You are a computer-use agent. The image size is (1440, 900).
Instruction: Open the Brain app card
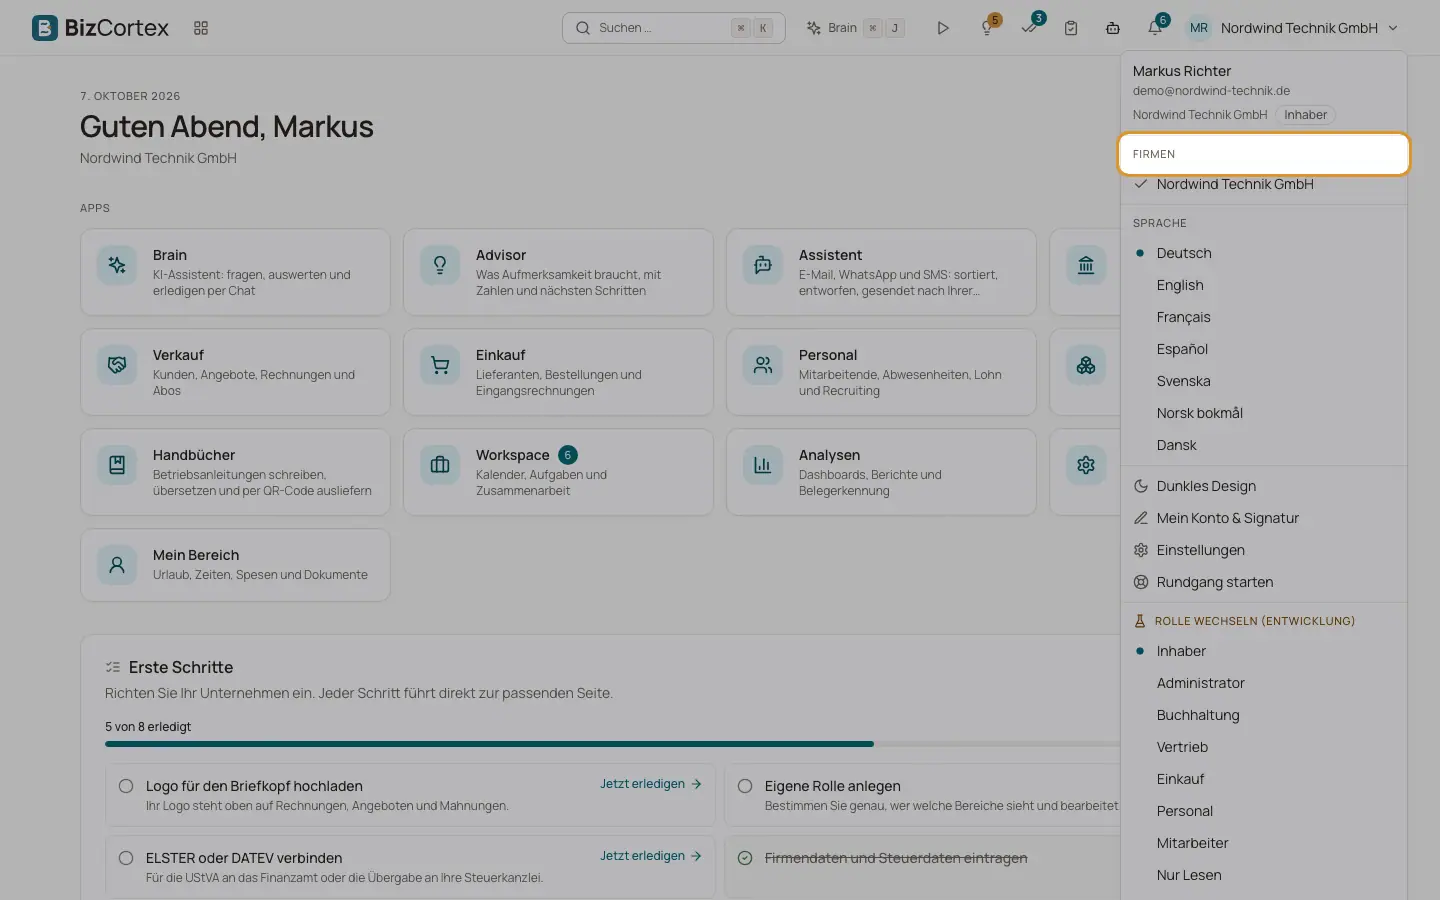235,272
